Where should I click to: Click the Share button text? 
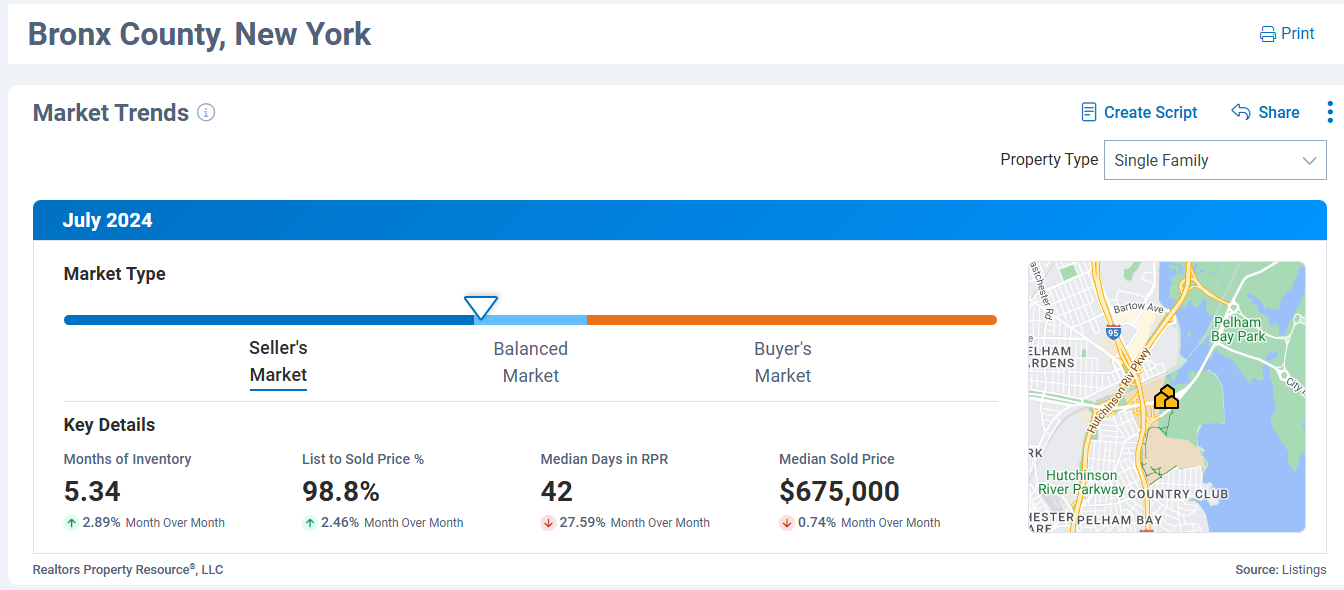click(1279, 112)
